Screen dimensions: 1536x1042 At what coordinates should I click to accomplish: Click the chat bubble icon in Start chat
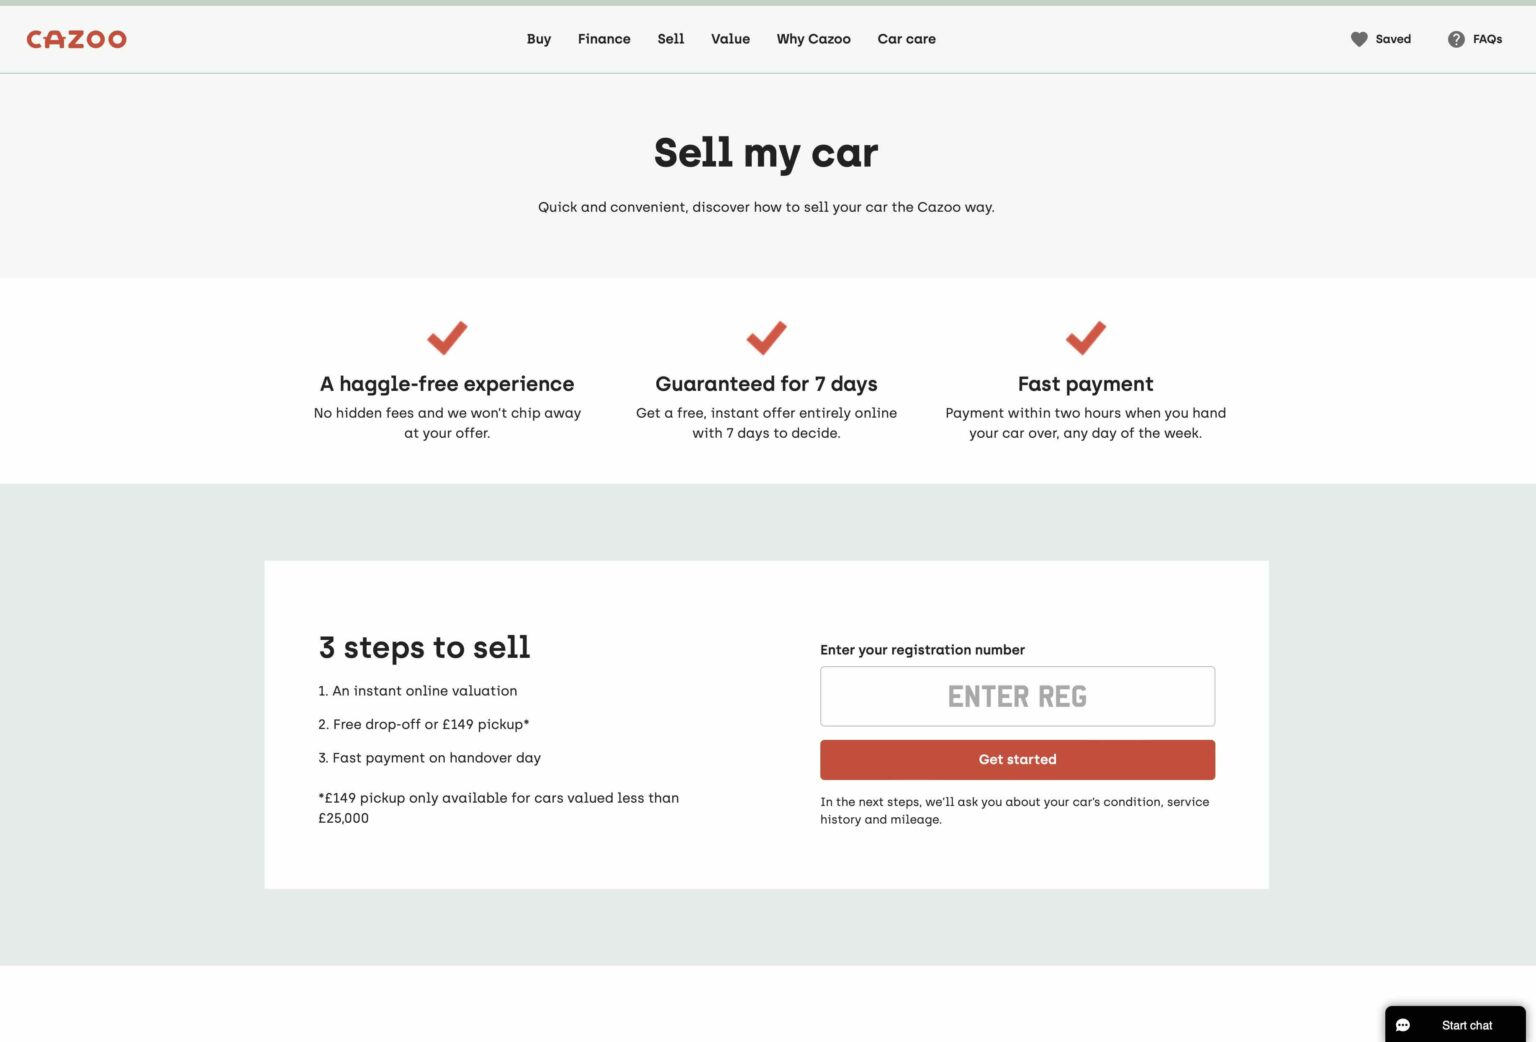tap(1402, 1025)
